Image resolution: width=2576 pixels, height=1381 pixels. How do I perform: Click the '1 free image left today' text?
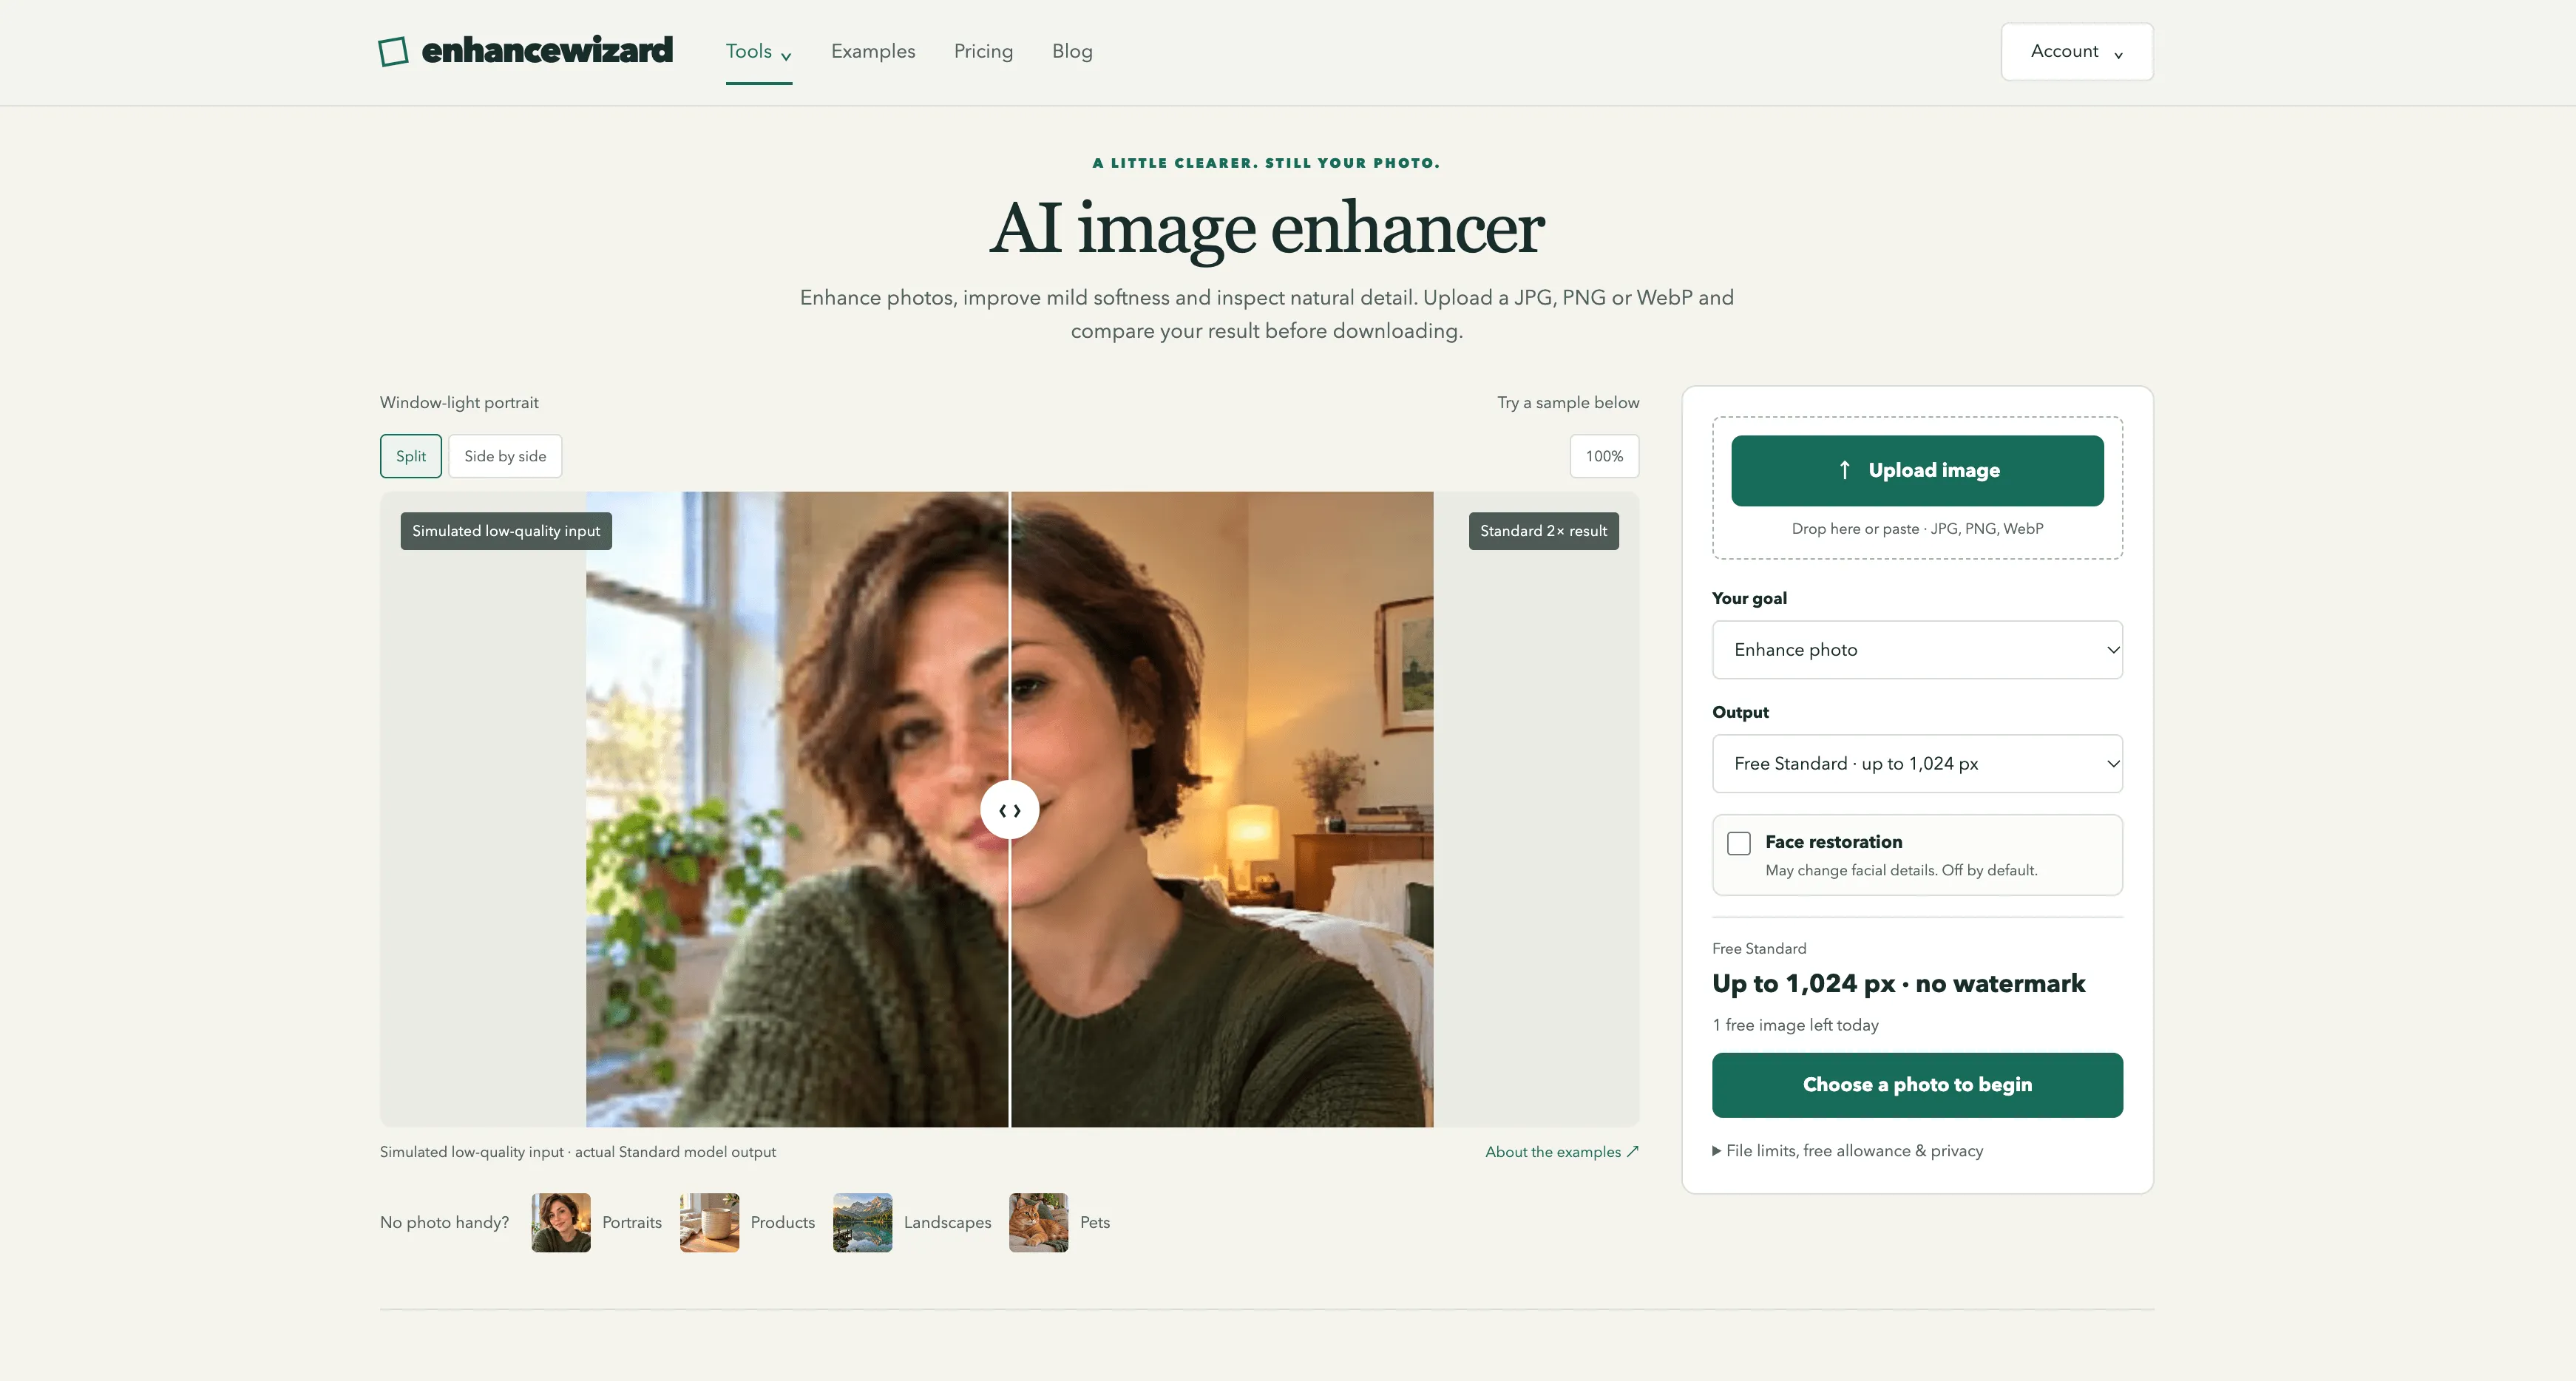point(1795,1025)
